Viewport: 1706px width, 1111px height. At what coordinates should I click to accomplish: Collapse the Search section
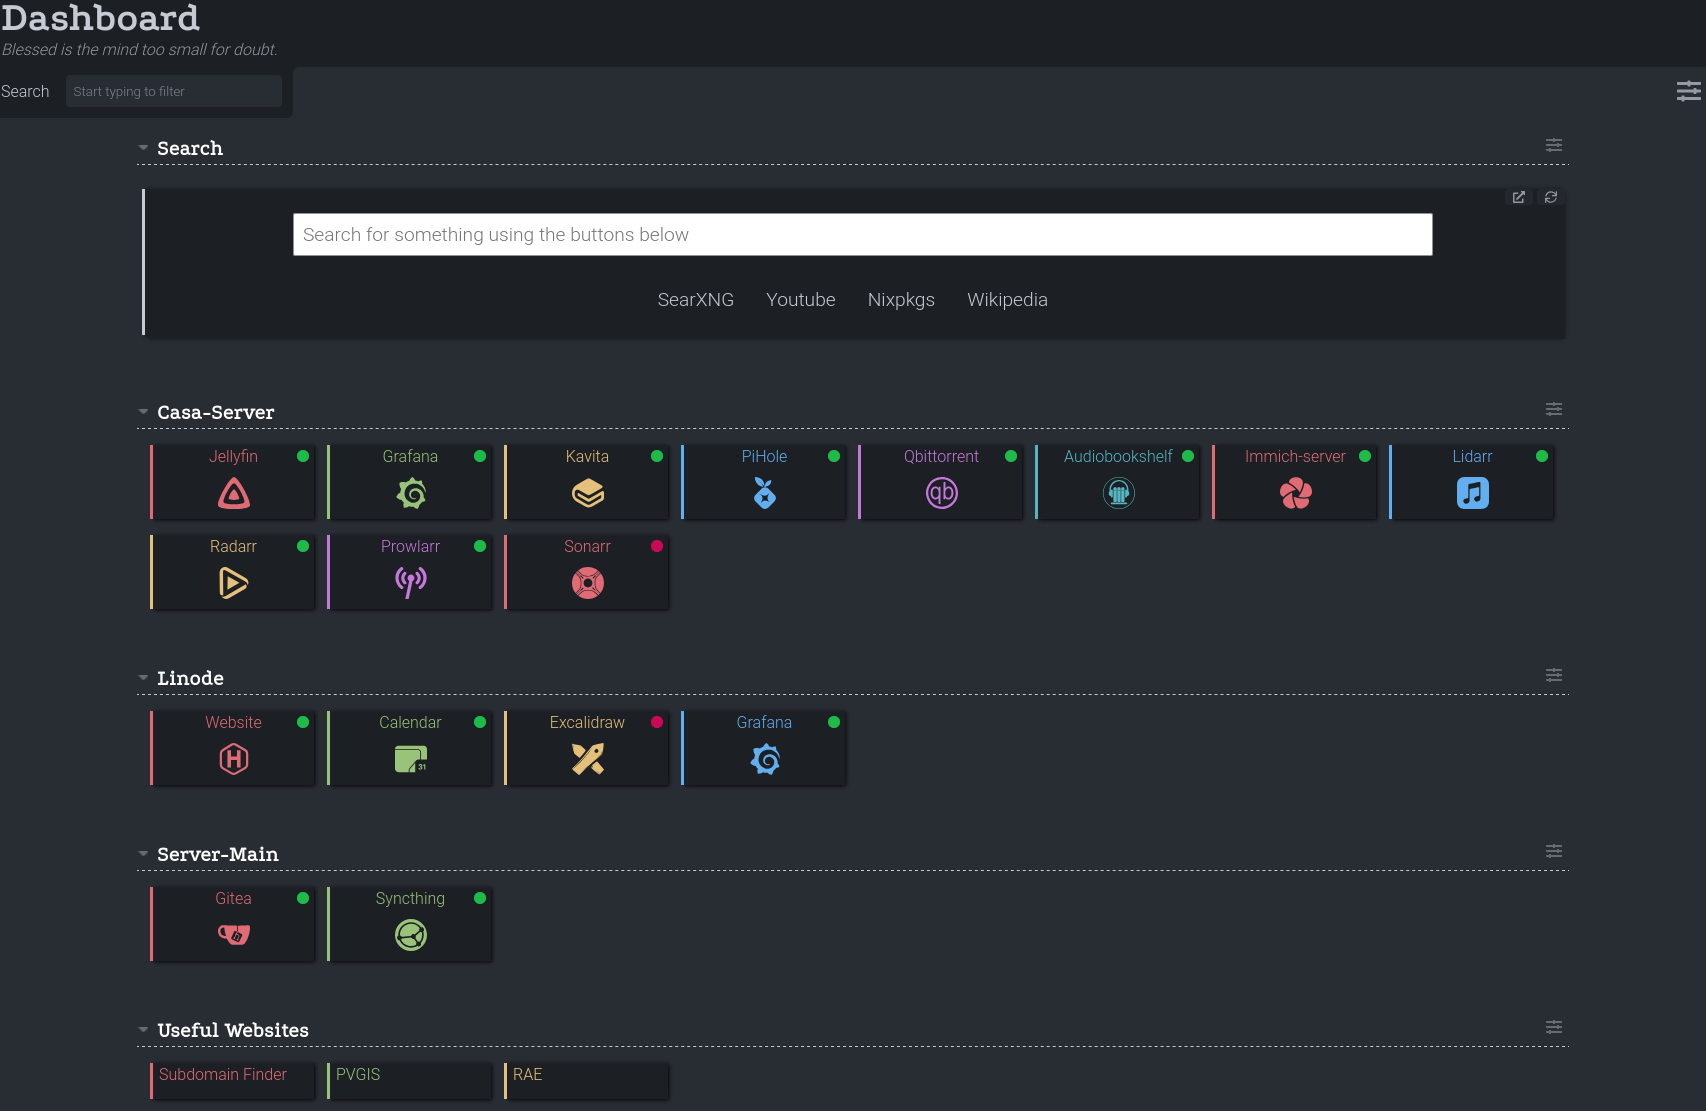143,148
